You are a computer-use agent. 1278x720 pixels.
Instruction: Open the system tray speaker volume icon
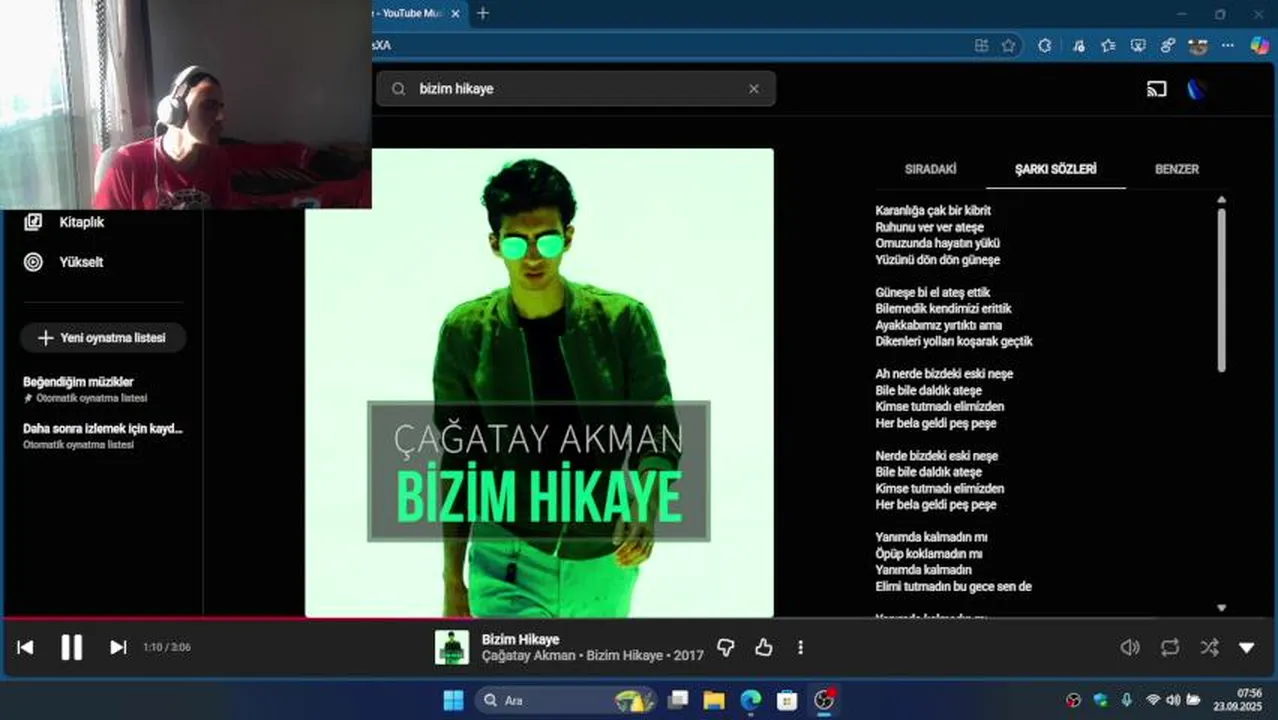tap(1173, 700)
